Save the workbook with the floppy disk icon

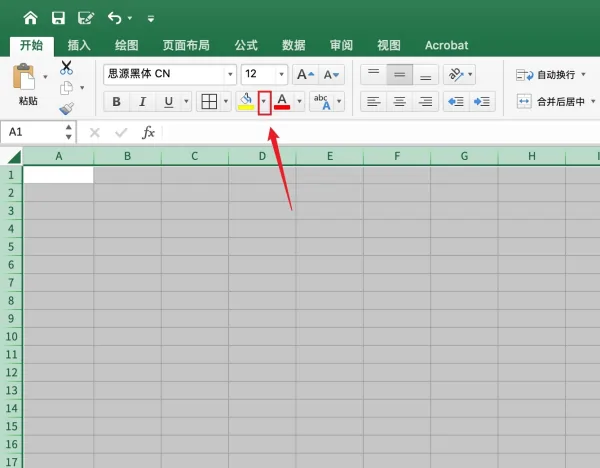58,18
